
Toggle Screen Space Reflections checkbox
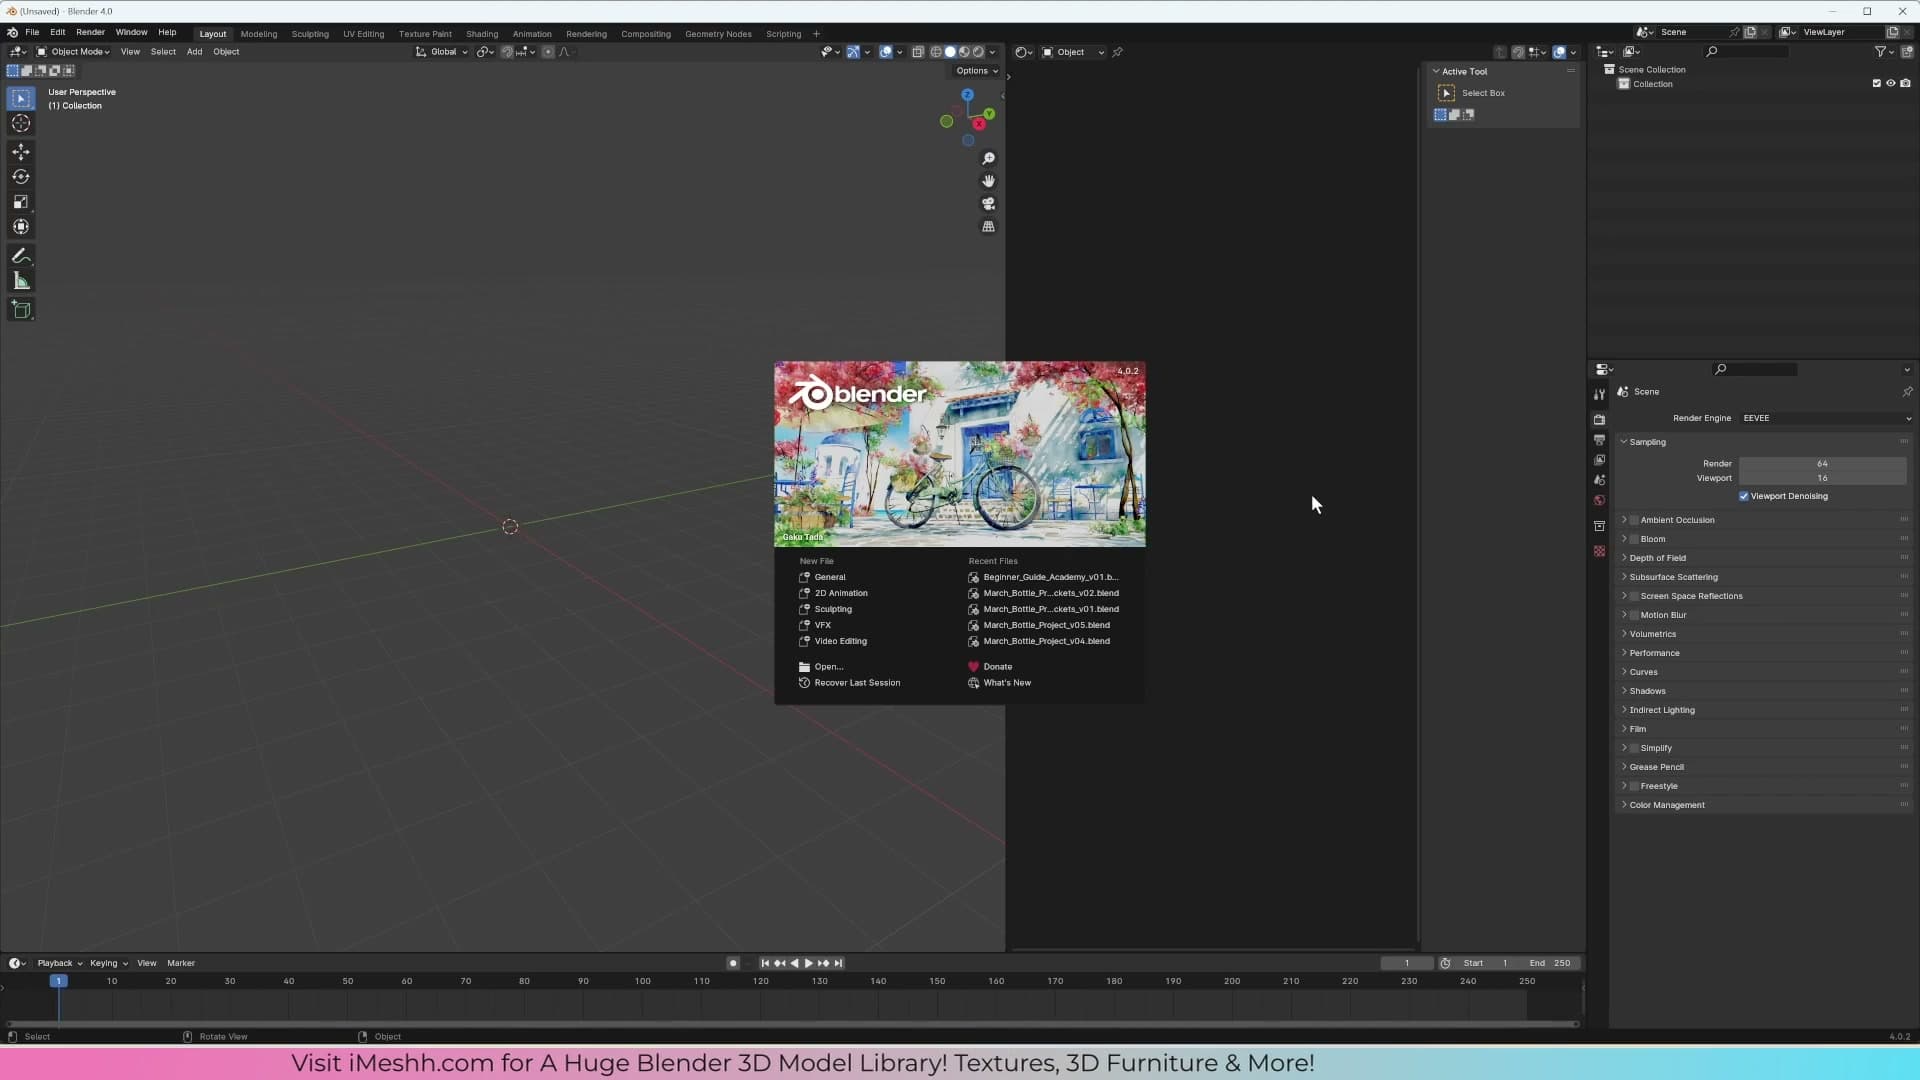click(1634, 596)
